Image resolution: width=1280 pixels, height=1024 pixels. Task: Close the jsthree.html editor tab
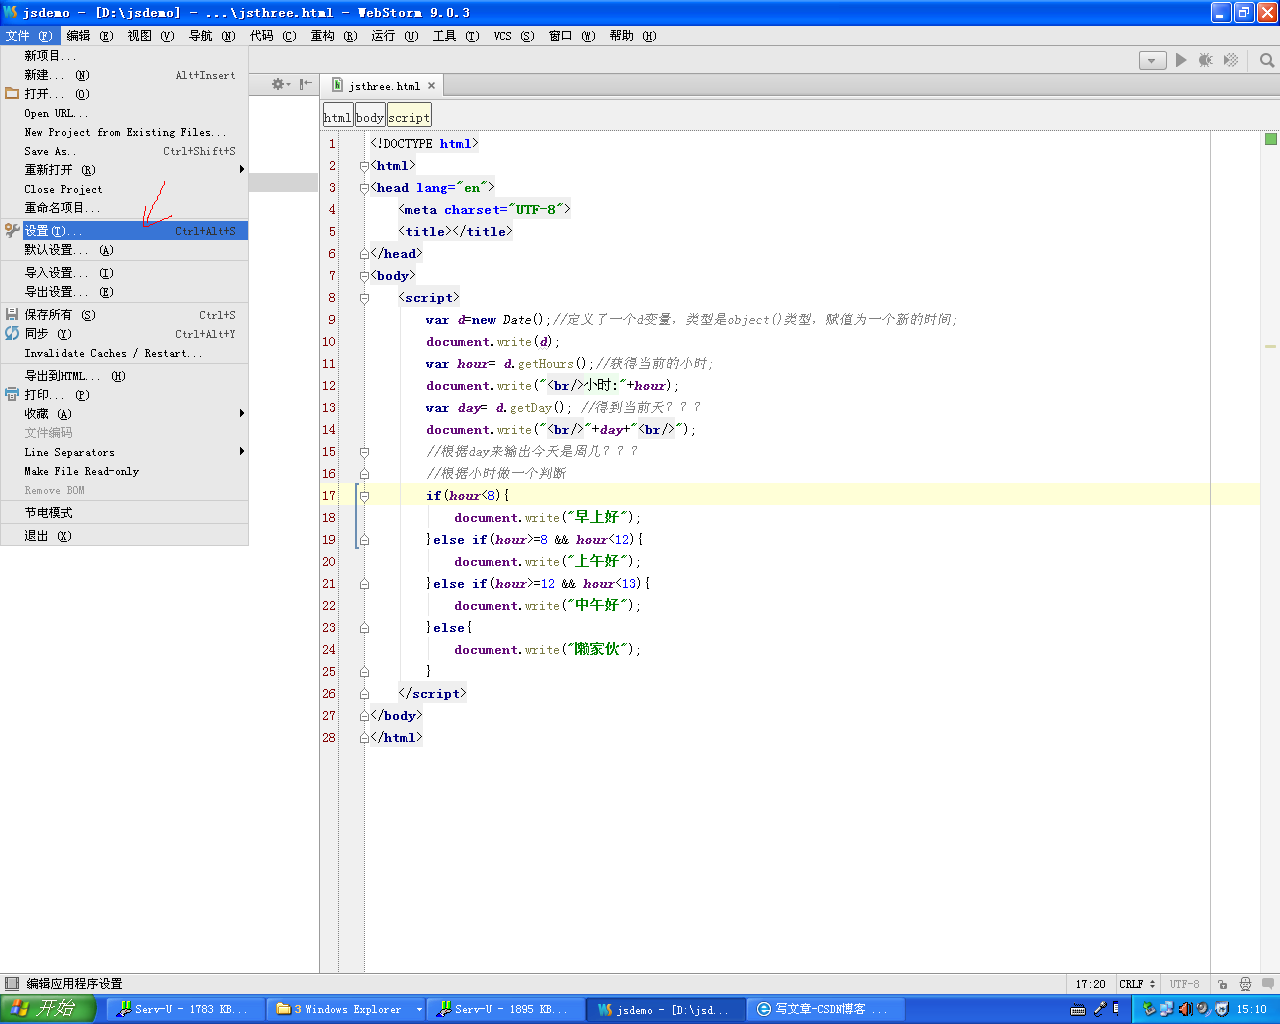click(432, 86)
